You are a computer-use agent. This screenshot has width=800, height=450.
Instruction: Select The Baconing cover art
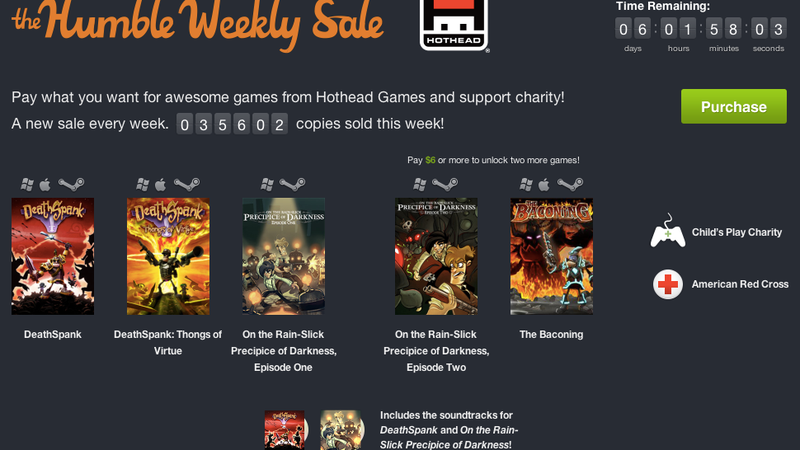point(552,256)
